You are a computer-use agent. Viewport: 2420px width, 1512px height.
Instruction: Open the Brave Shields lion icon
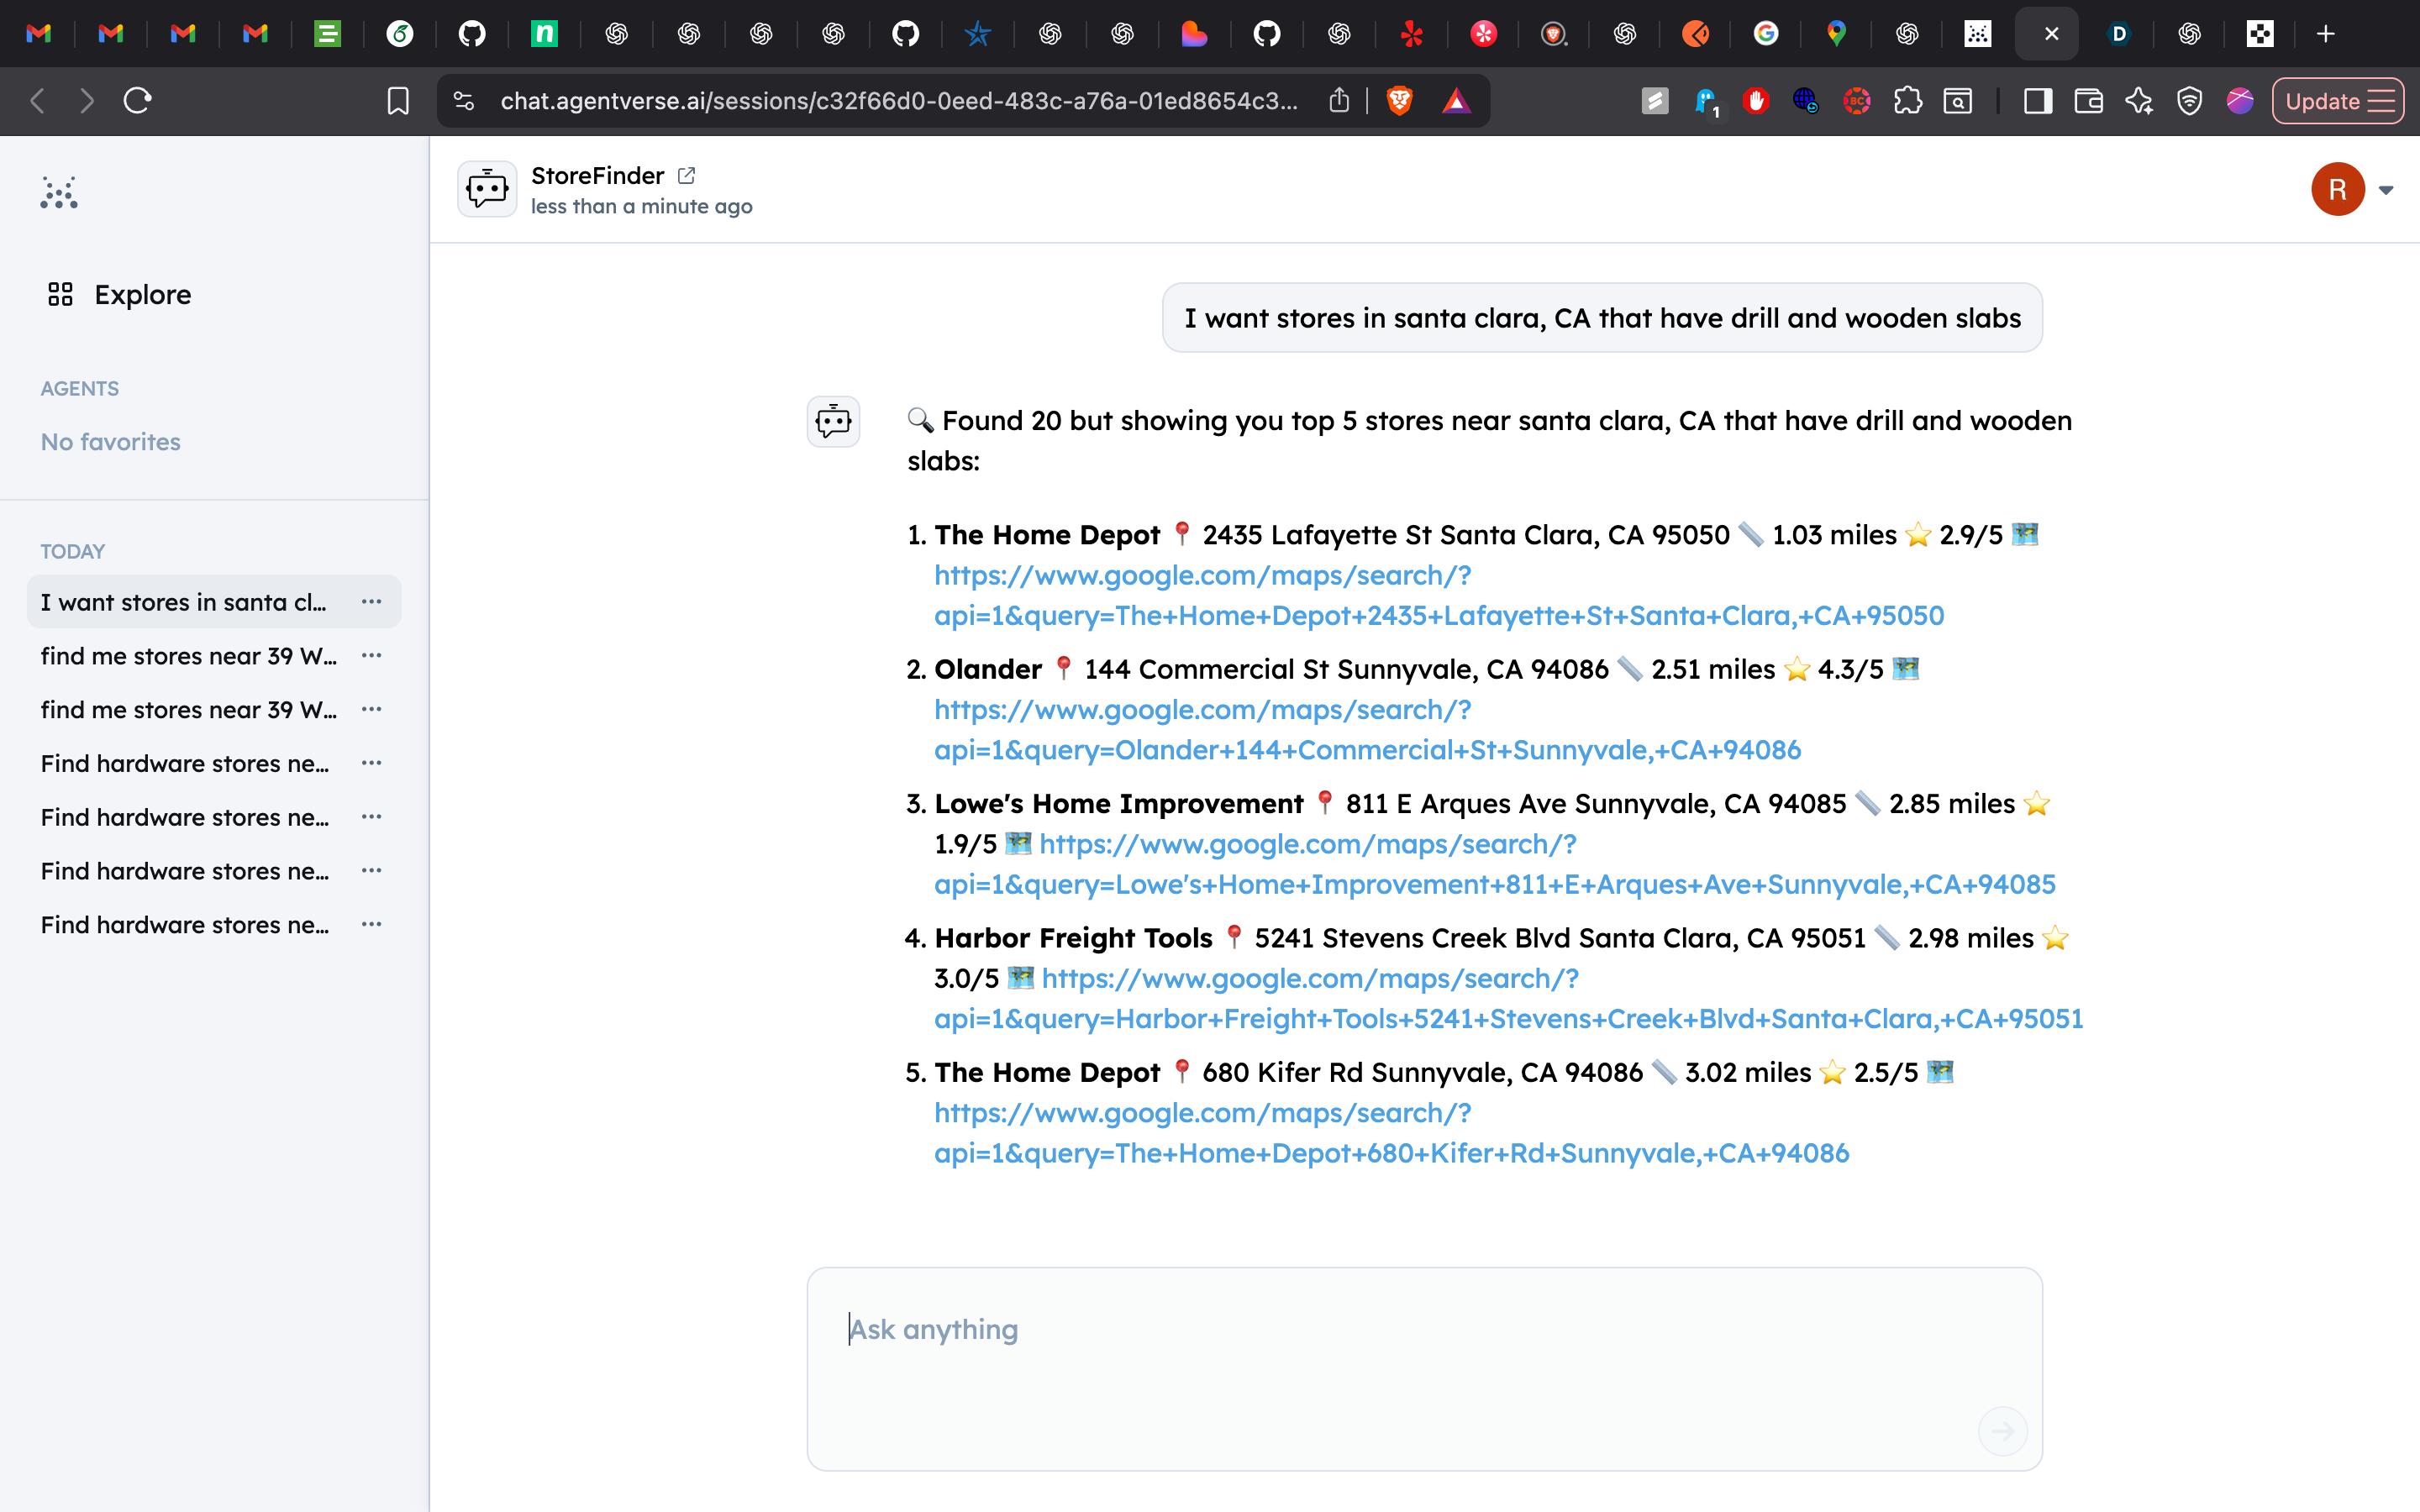(1399, 101)
